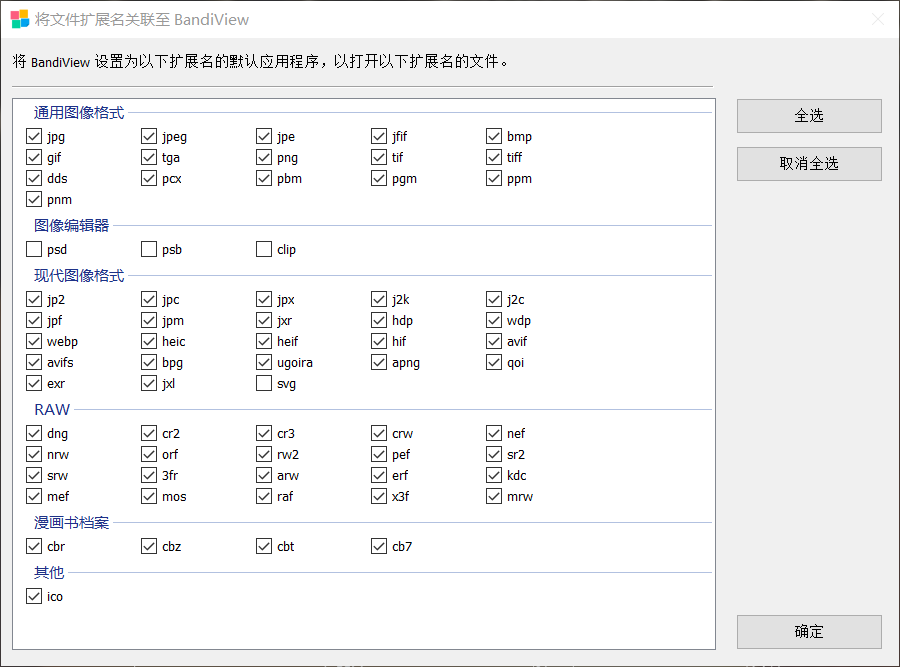Toggle the dds checkbox
Viewport: 900px width, 667px height.
click(34, 179)
